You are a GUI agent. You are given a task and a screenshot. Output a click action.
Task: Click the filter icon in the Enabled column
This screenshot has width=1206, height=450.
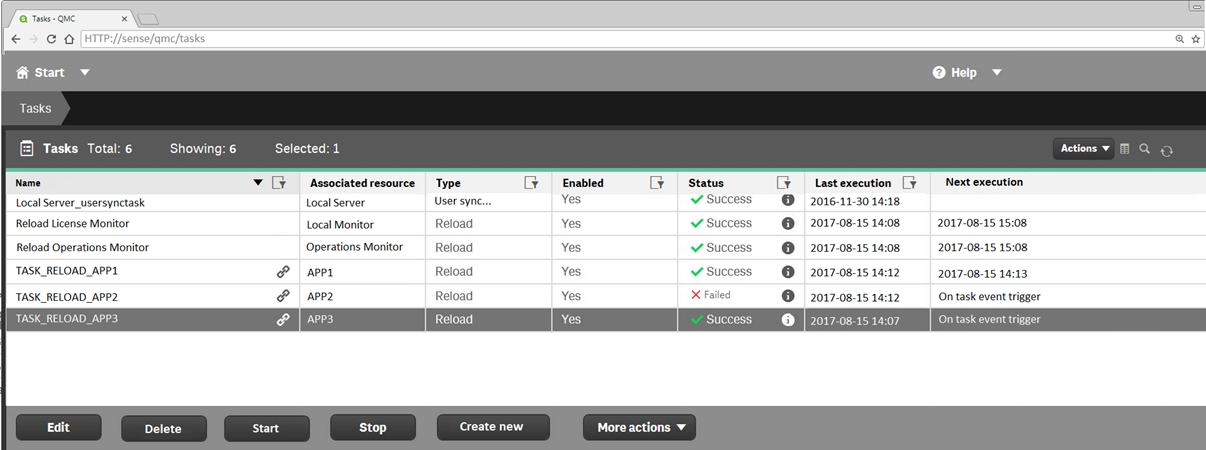click(657, 183)
